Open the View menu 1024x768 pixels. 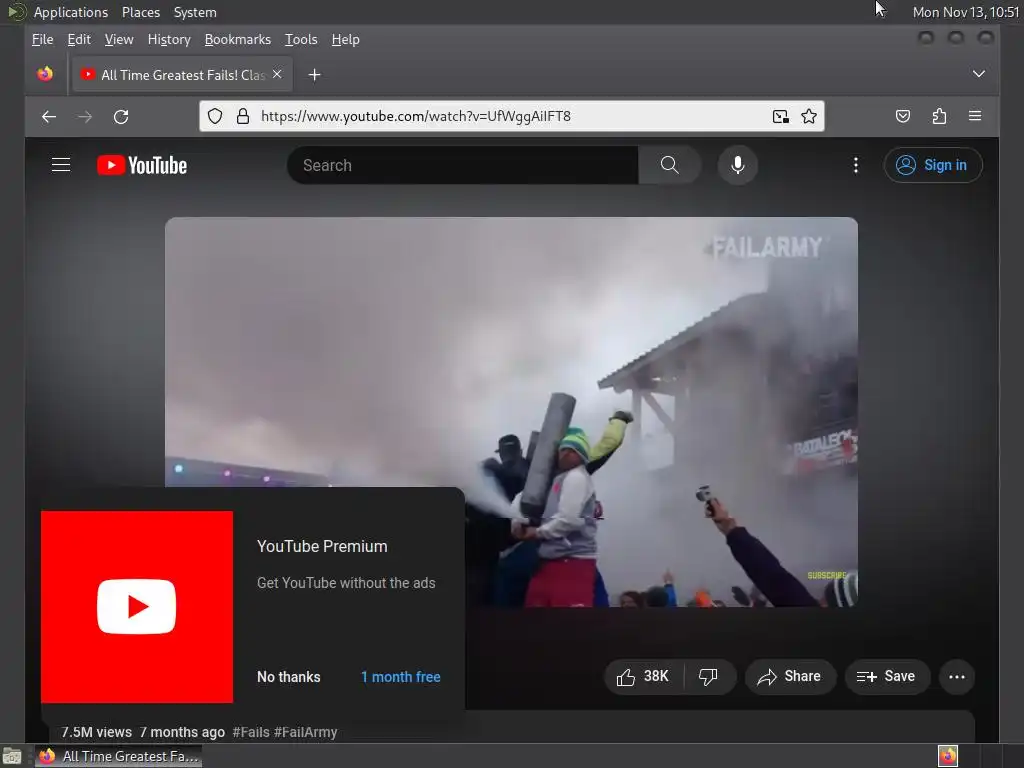coord(119,40)
